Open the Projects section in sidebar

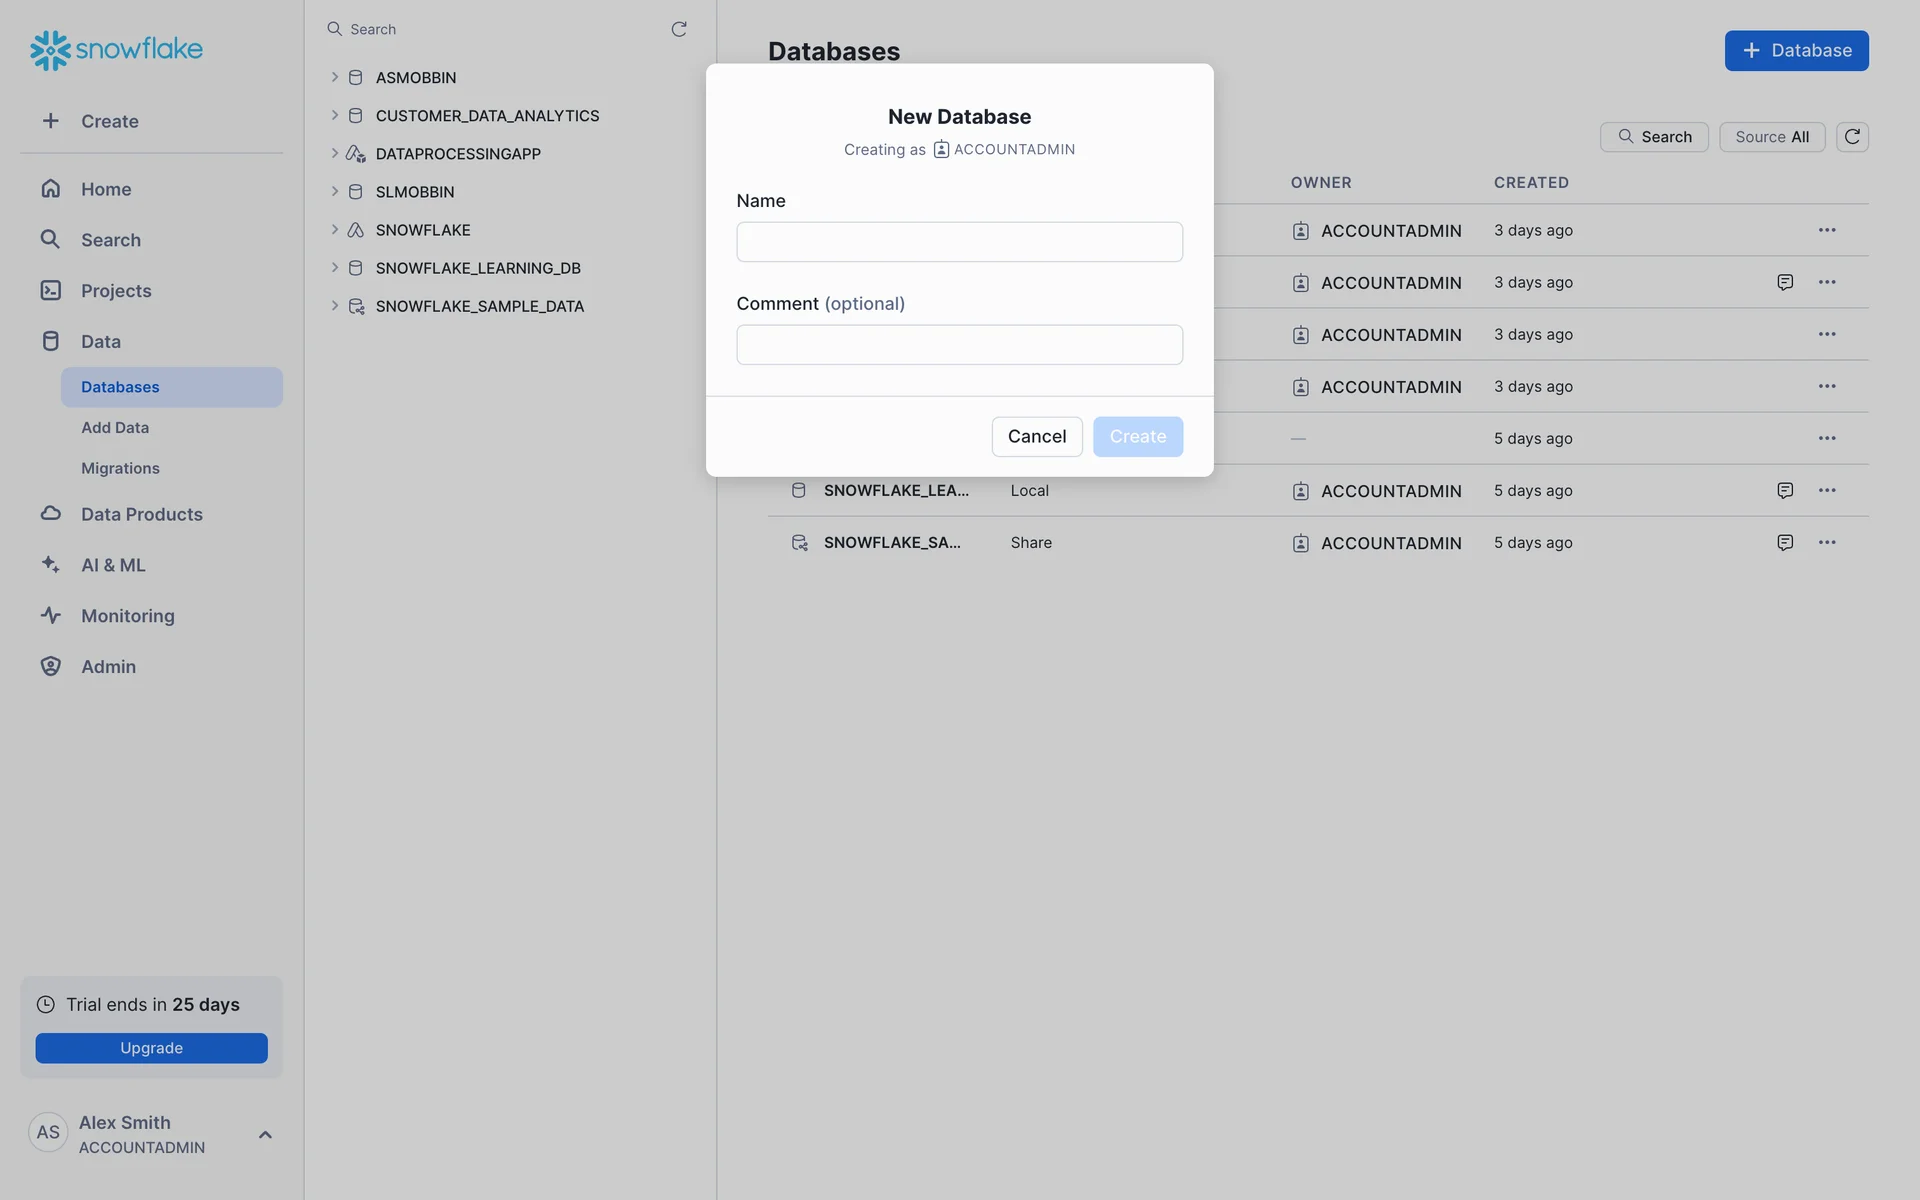[x=116, y=291]
